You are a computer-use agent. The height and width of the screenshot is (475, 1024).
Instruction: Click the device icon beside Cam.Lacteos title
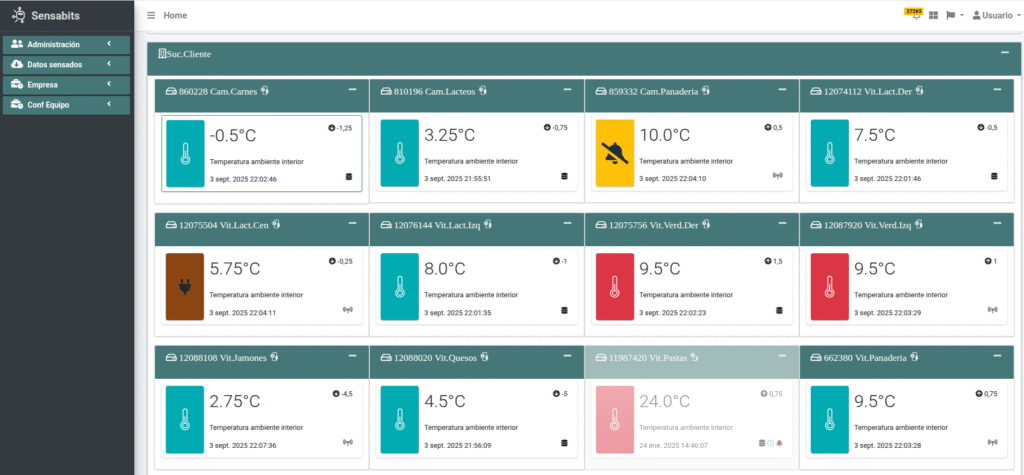coord(483,90)
